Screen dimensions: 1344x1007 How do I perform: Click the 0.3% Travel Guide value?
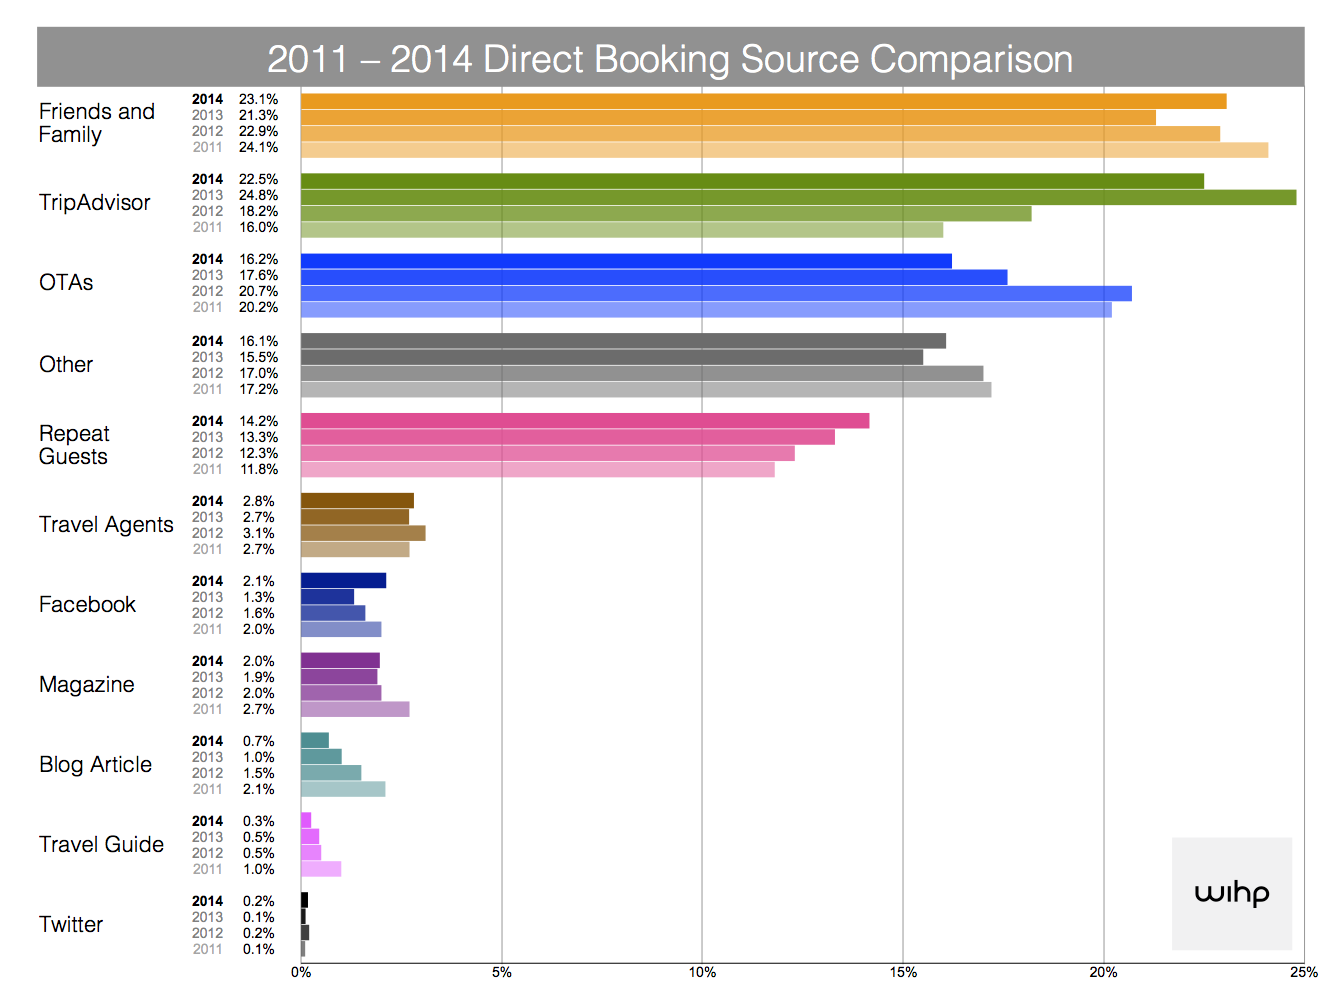coord(258,821)
